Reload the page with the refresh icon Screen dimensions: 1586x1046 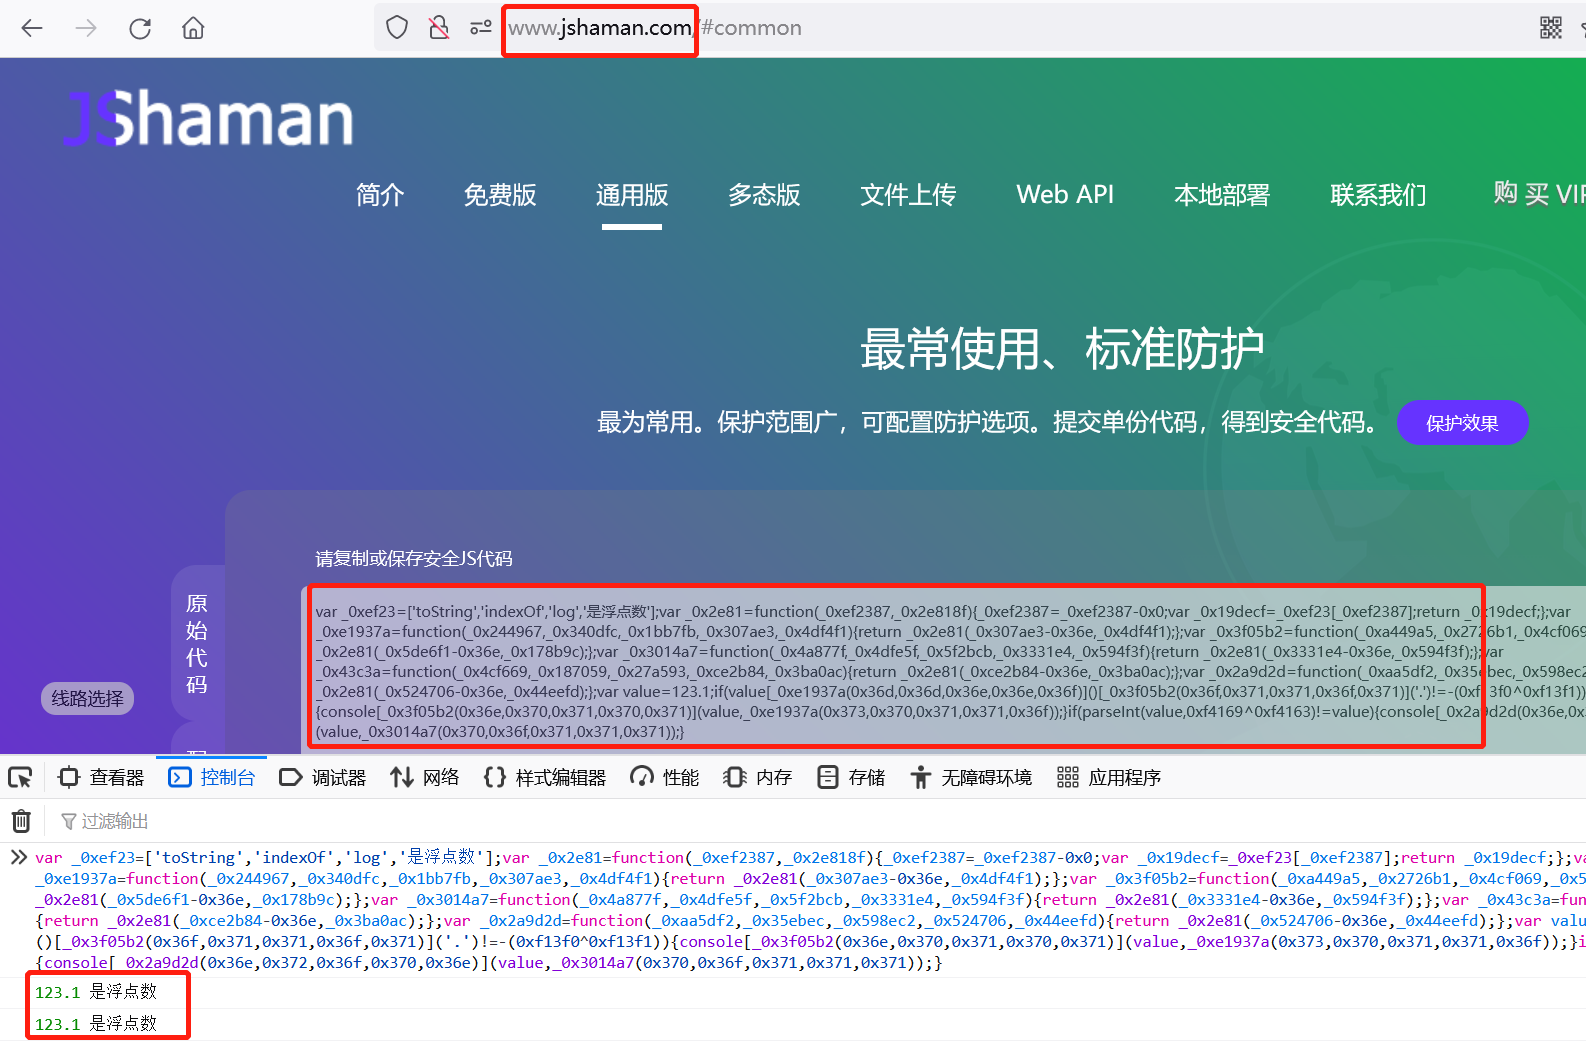pos(140,28)
